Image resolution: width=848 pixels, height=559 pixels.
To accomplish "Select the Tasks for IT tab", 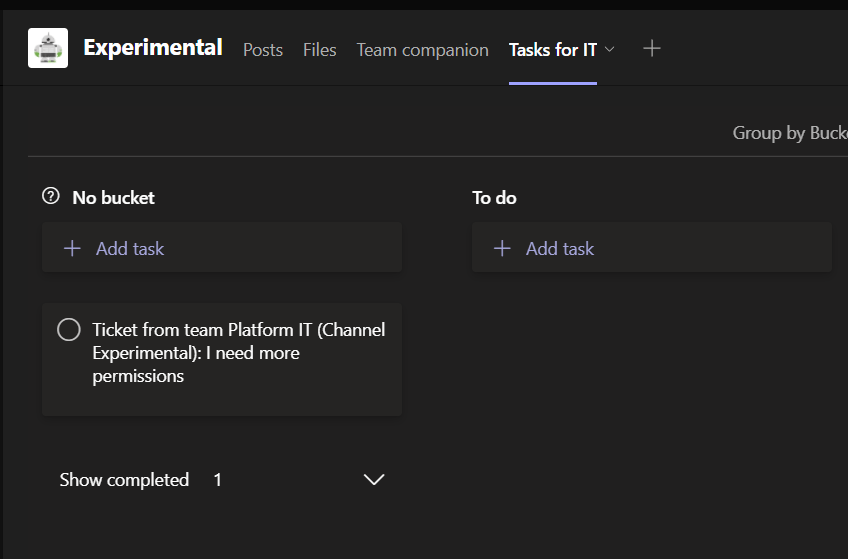I will (x=553, y=49).
